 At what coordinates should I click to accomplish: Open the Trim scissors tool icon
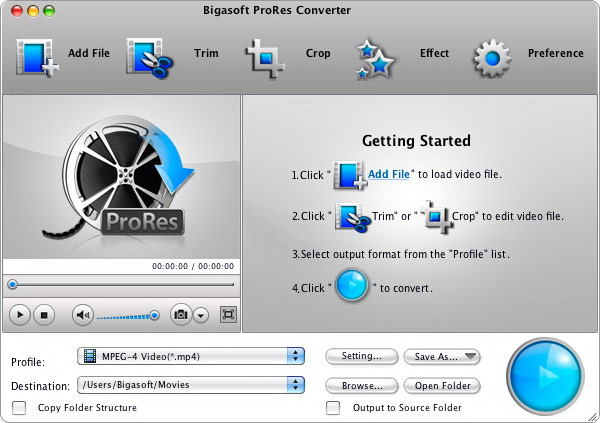point(150,58)
